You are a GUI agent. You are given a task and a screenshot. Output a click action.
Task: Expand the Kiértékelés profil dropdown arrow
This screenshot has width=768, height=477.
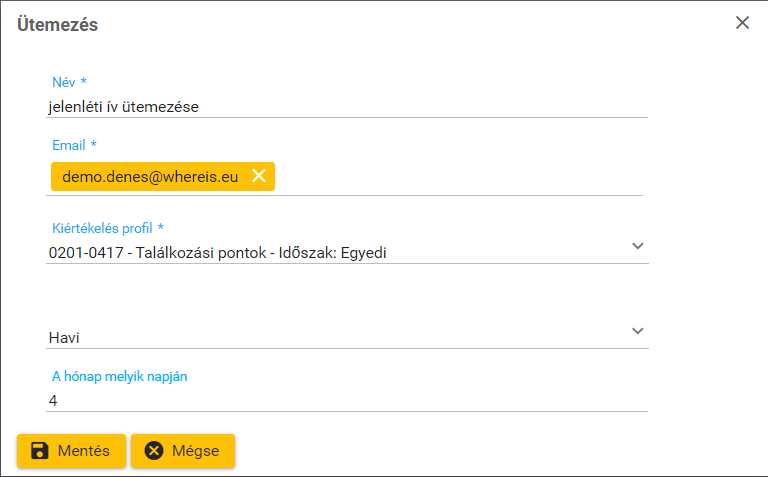638,246
